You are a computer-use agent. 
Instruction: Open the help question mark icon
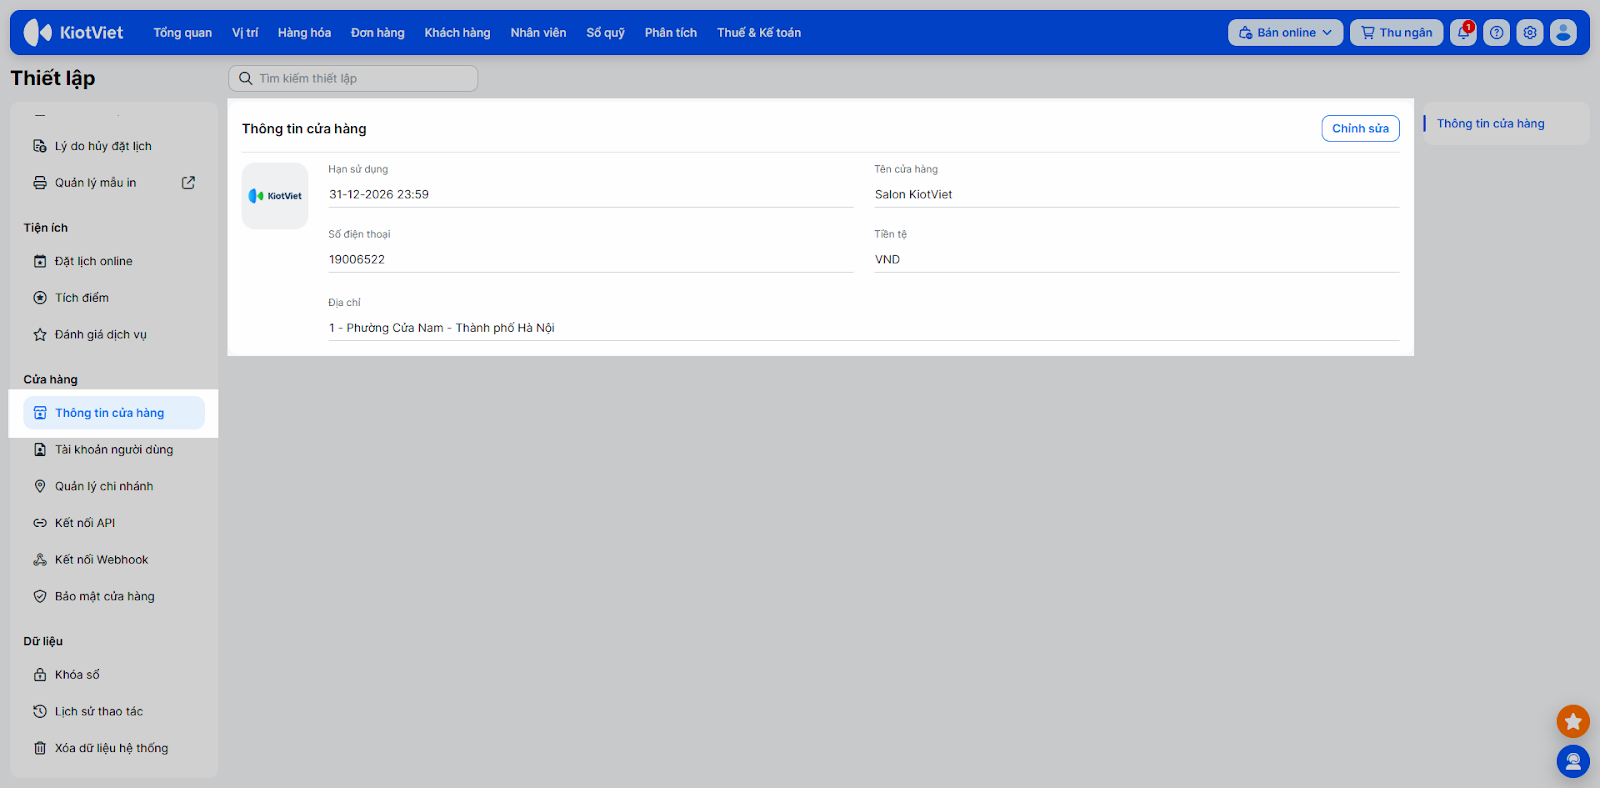click(x=1496, y=33)
